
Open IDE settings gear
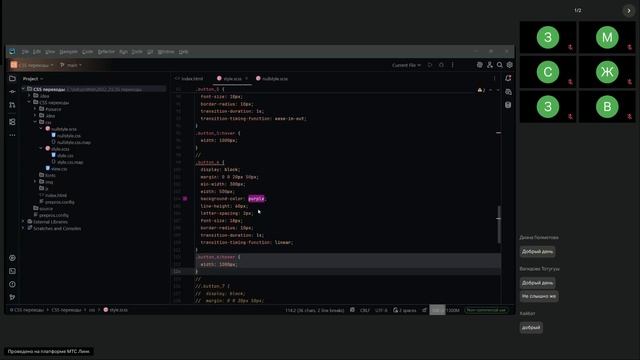[x=510, y=65]
